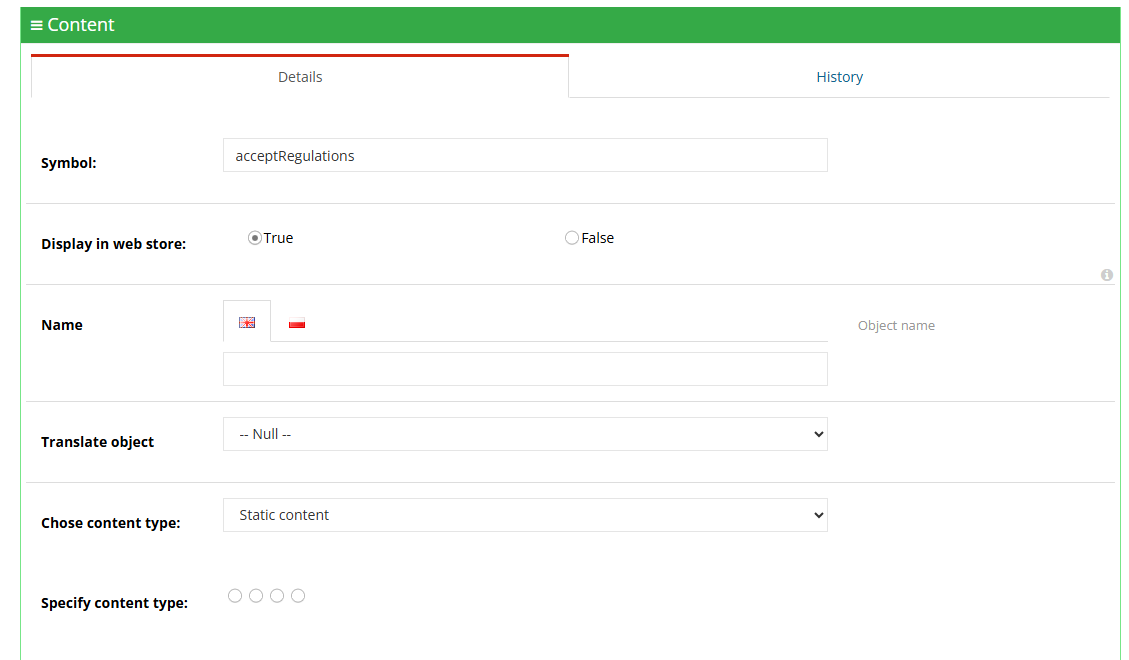This screenshot has width=1129, height=660.
Task: Click the 'Chose content type:' label
Action: click(110, 523)
